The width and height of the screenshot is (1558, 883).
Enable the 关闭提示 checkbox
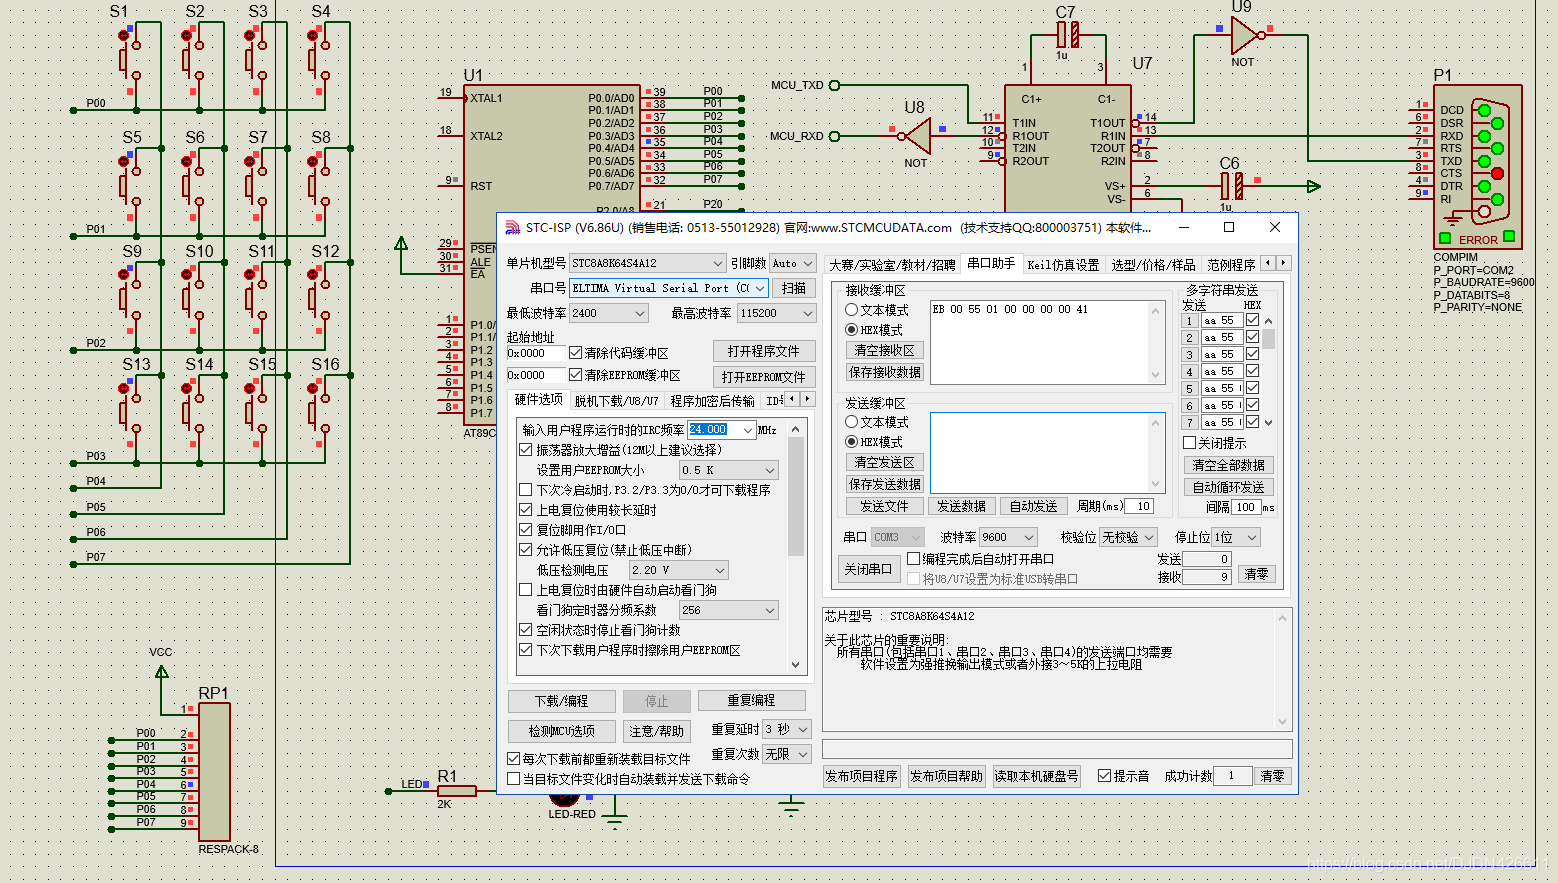point(1190,443)
